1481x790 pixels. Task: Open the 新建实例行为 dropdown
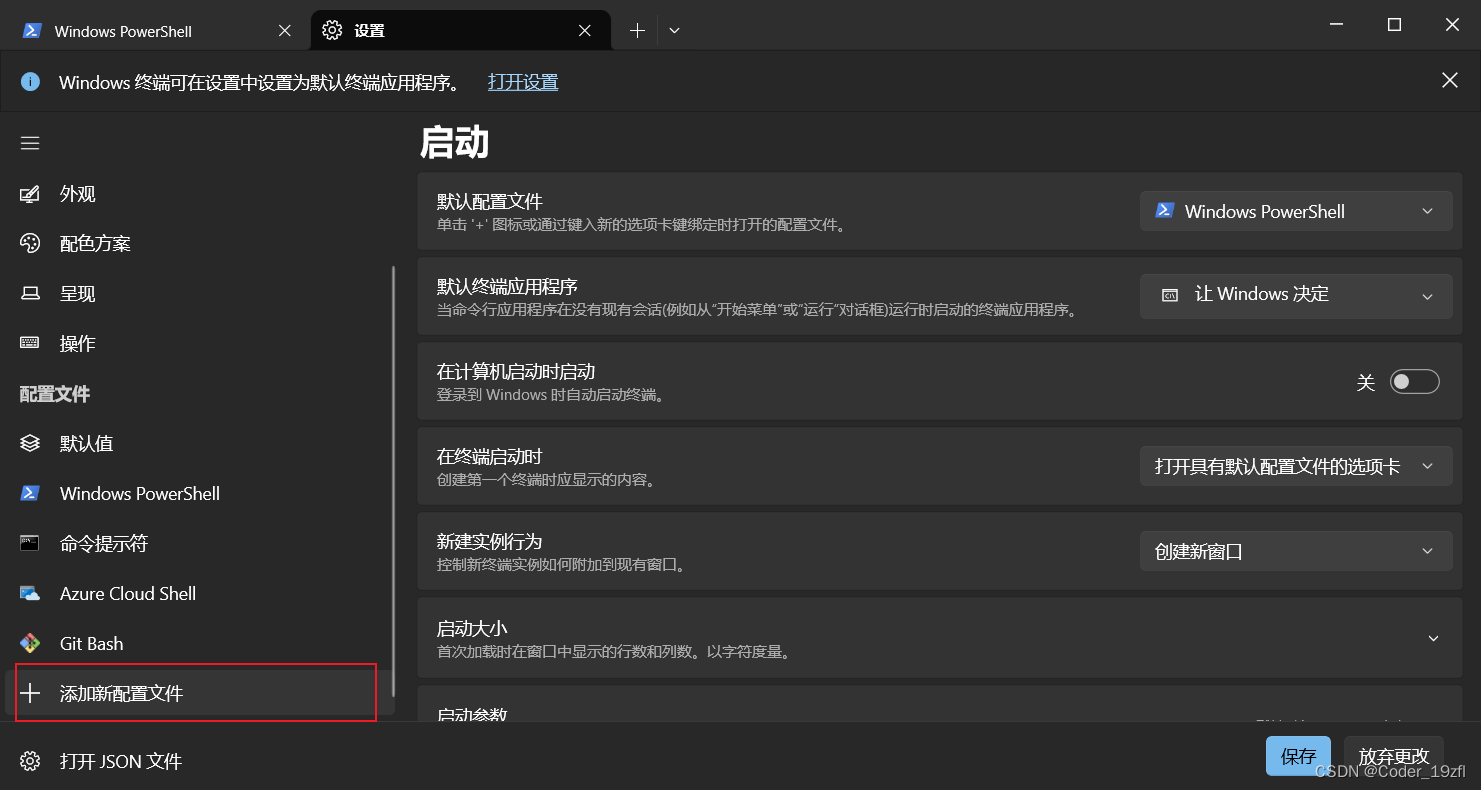[1296, 551]
